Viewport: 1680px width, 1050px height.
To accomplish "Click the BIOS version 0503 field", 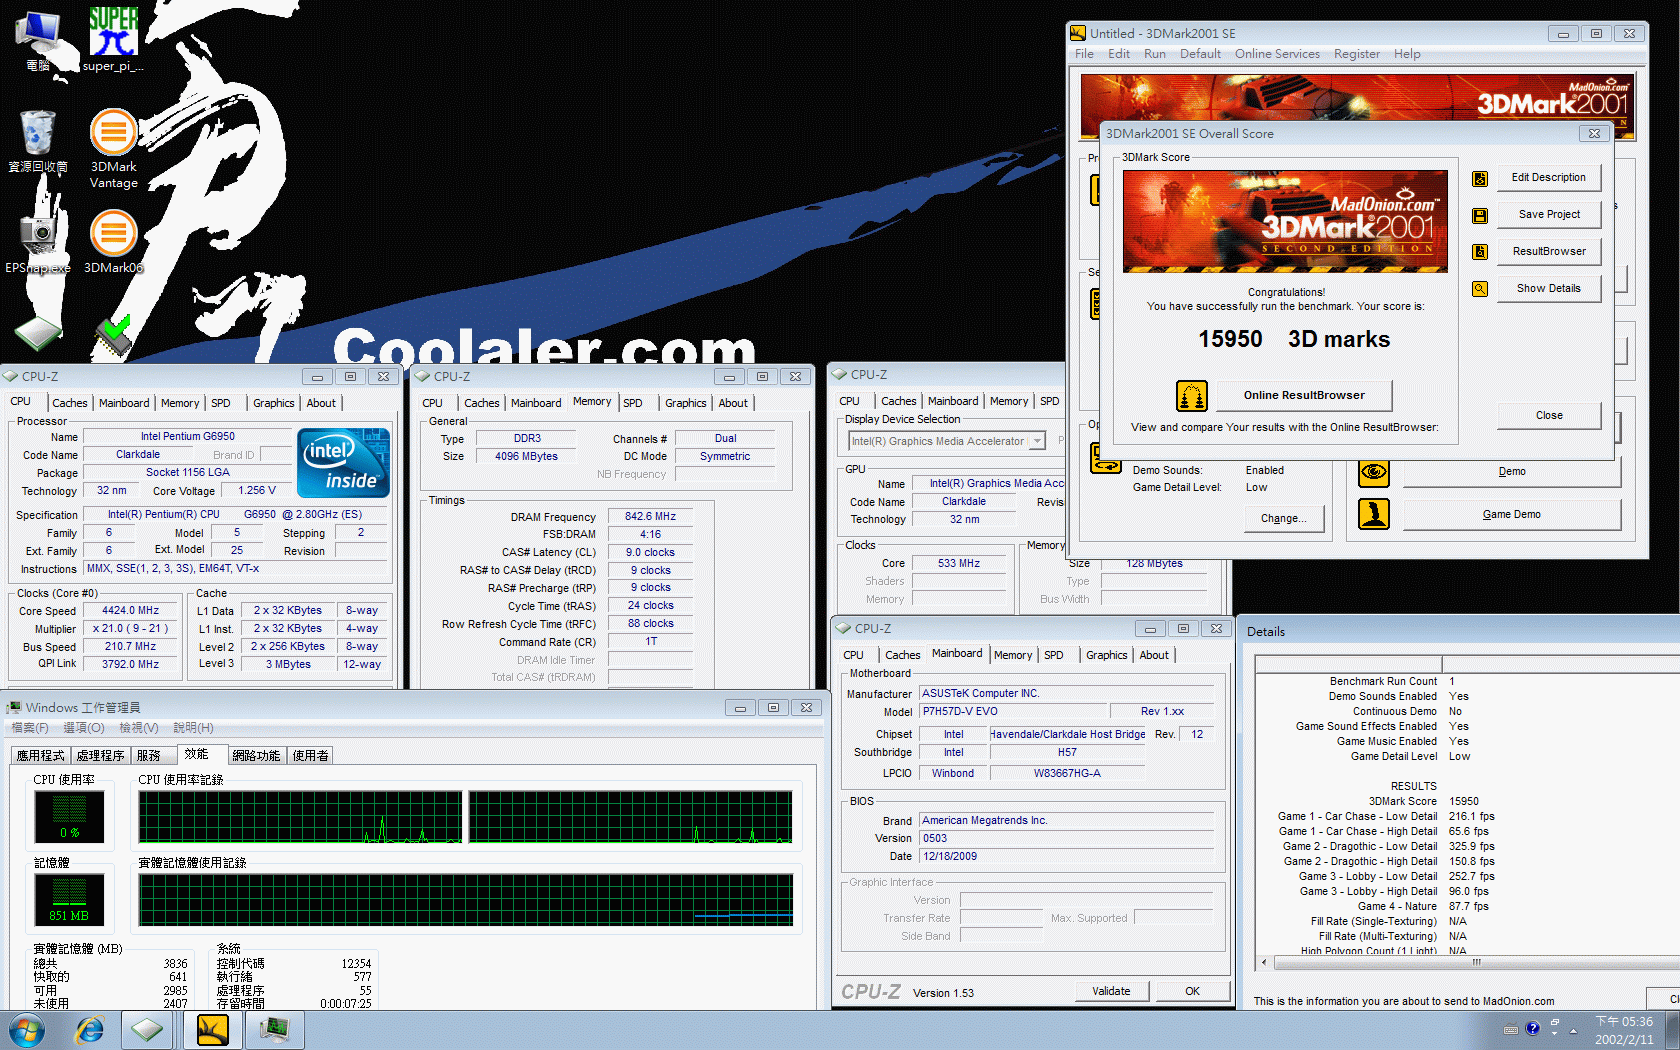I will (1067, 839).
